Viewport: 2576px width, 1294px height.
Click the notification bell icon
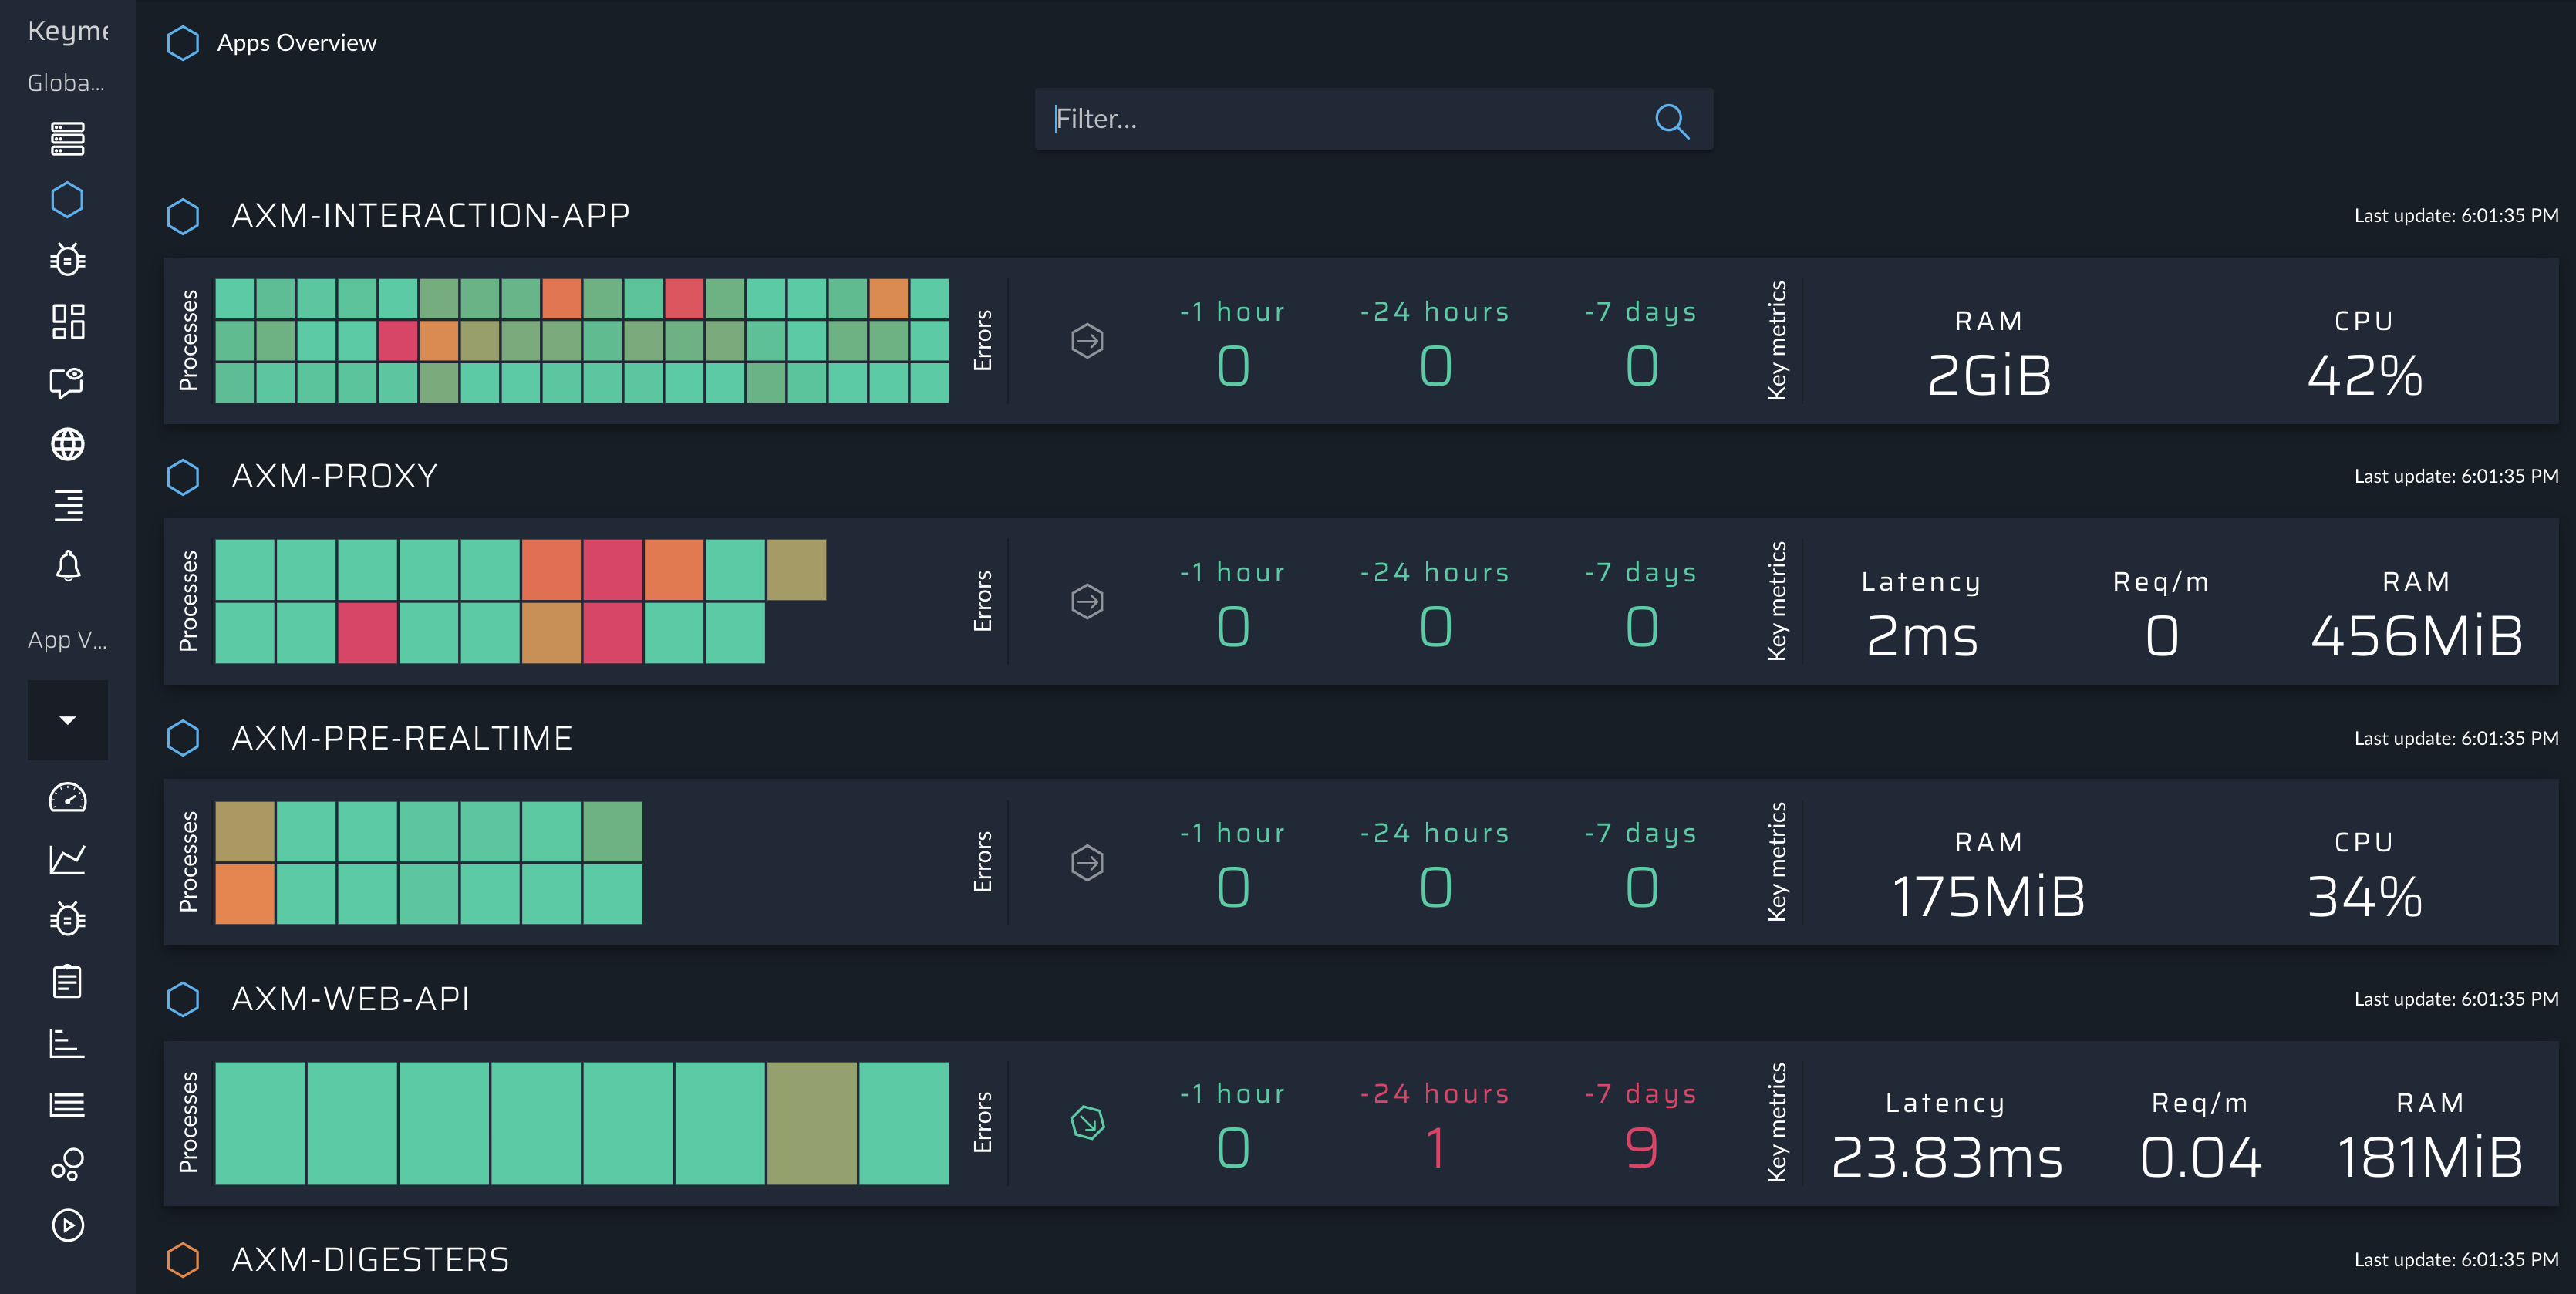click(67, 566)
